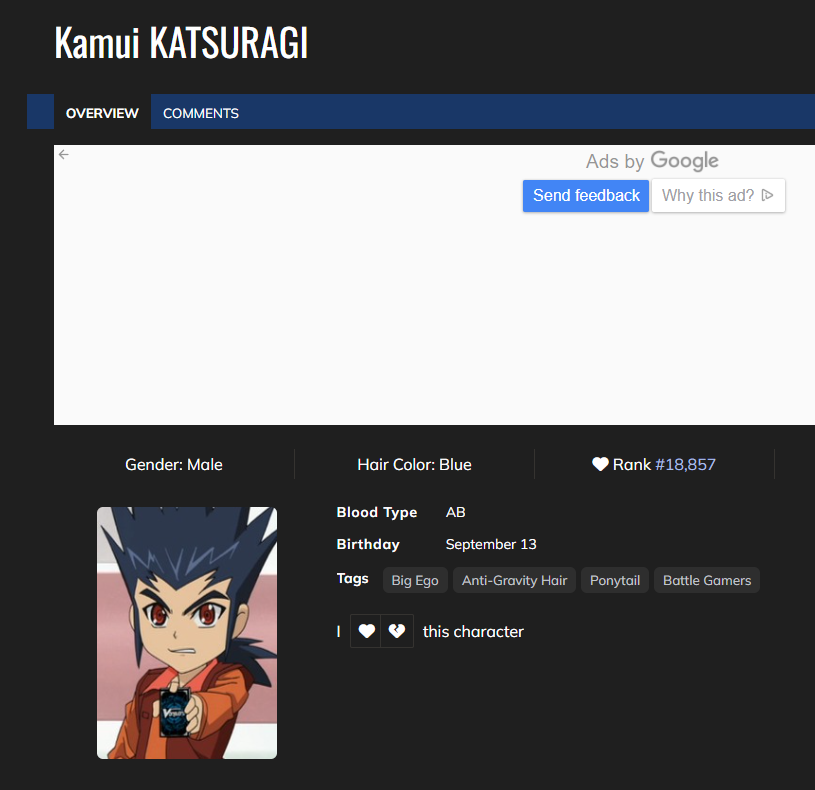Click the Ponytail tag
815x790 pixels.
click(x=614, y=580)
